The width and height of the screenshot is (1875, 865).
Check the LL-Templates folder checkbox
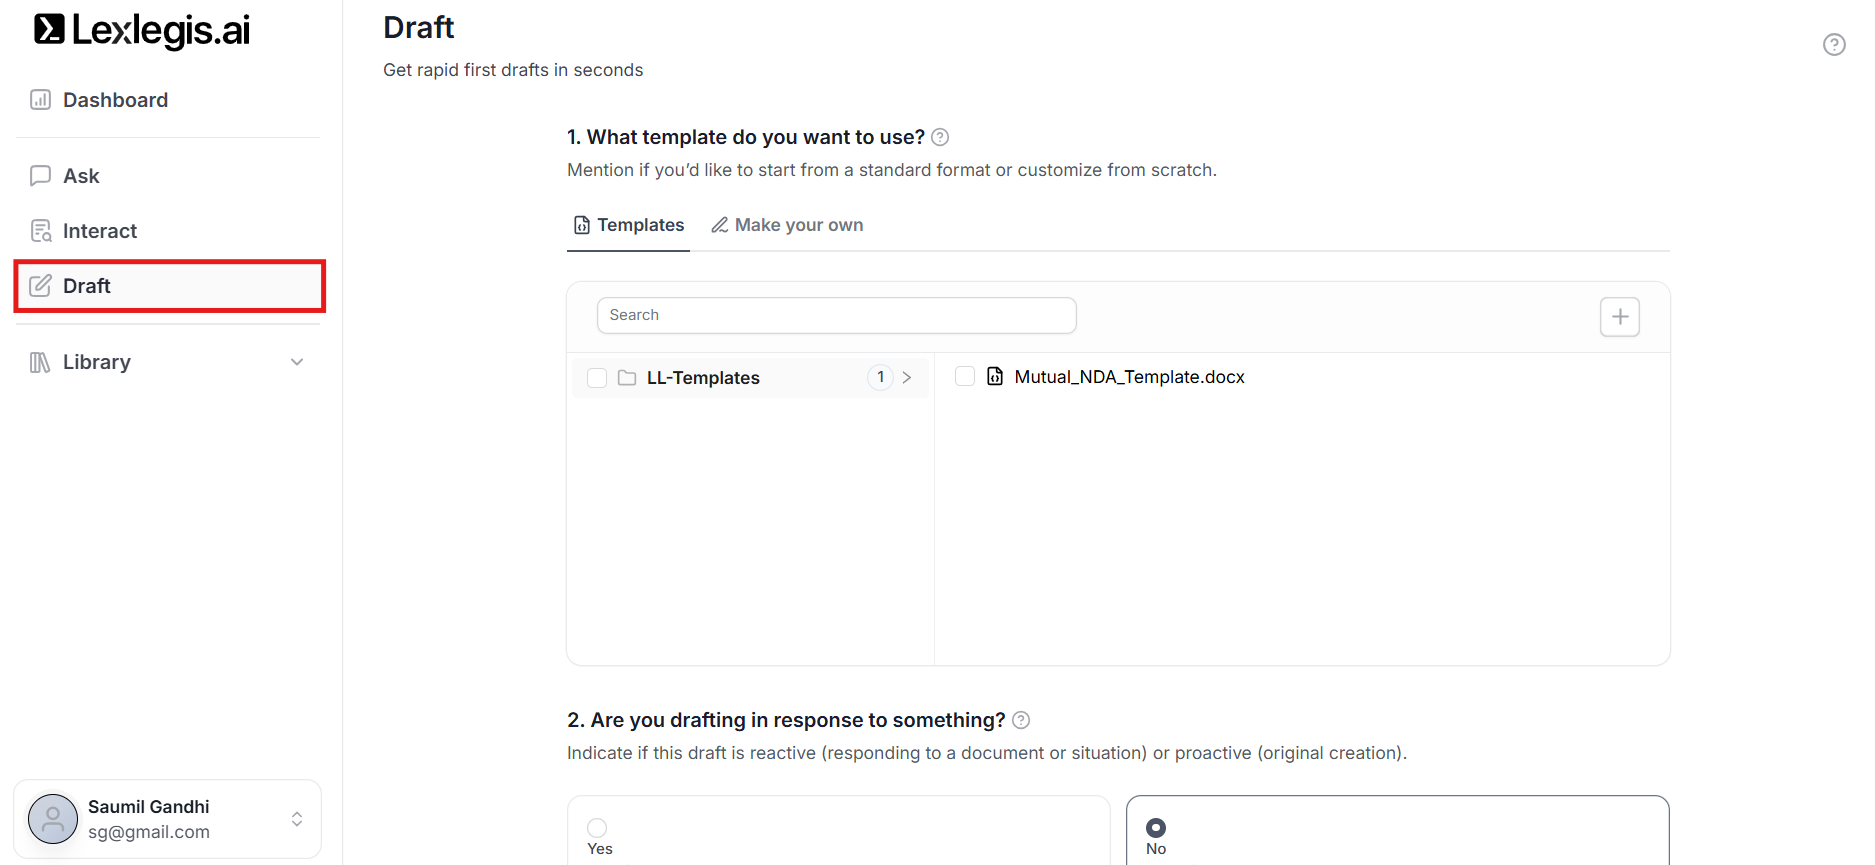coord(597,378)
